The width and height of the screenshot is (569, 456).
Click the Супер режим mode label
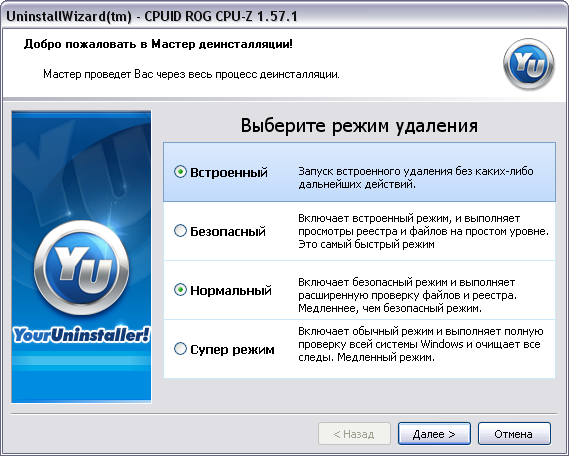[232, 350]
